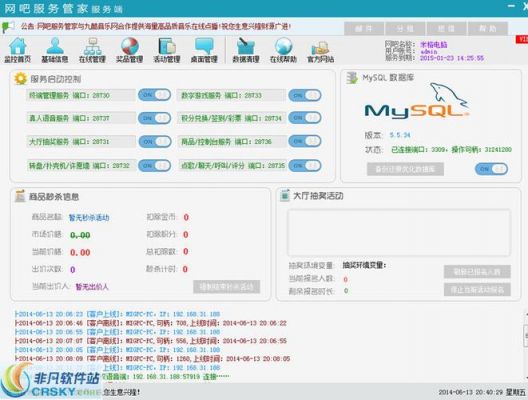The height and width of the screenshot is (400, 528).
Task: Toggle the 点歌/聊天/呼叫/评分 port 28735 switch
Action: 305,166
